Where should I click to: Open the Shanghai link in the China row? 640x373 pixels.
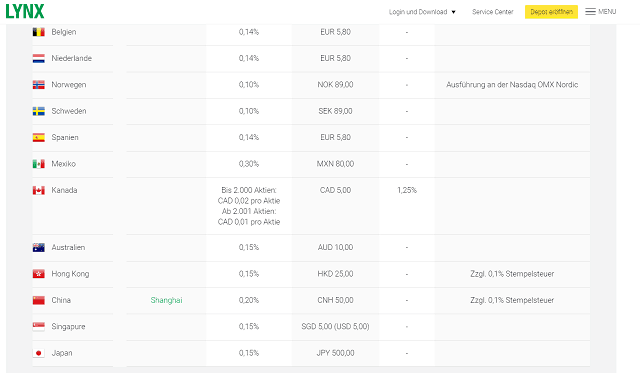click(x=167, y=300)
